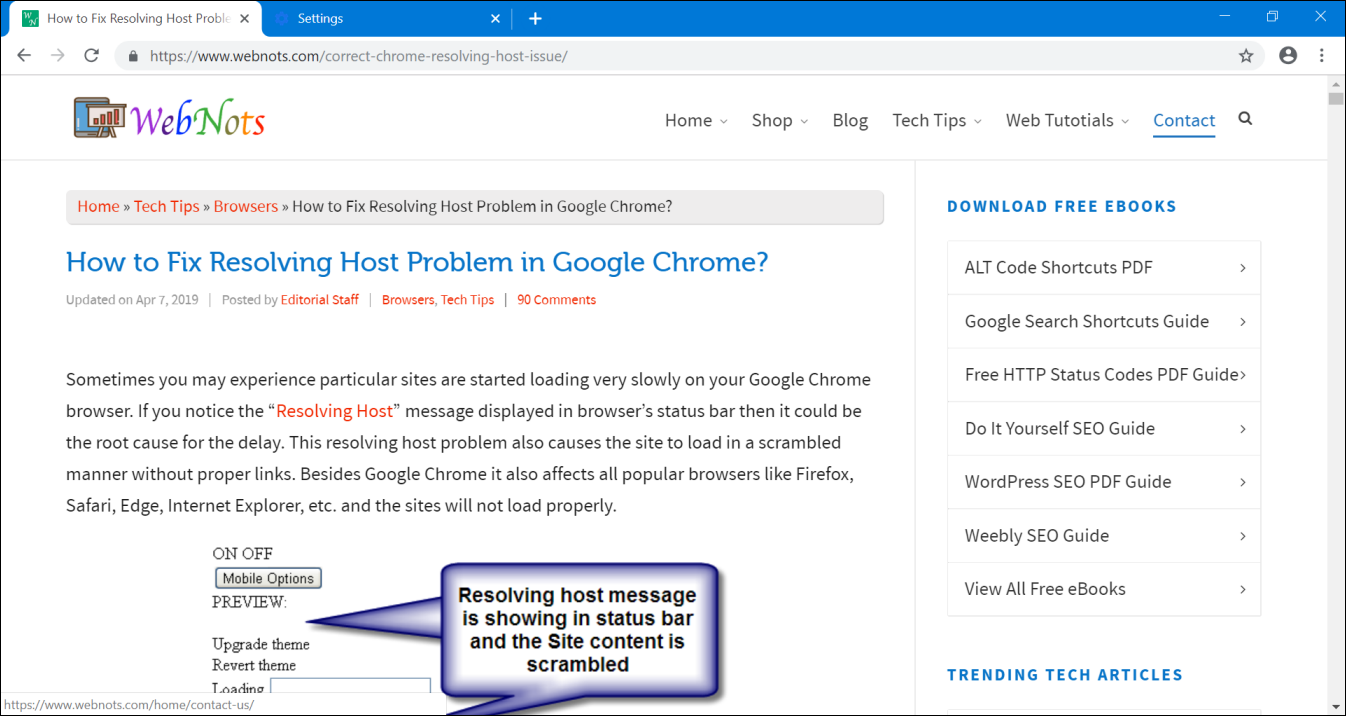The image size is (1346, 716).
Task: Click the site search magnifier icon
Action: coord(1245,119)
